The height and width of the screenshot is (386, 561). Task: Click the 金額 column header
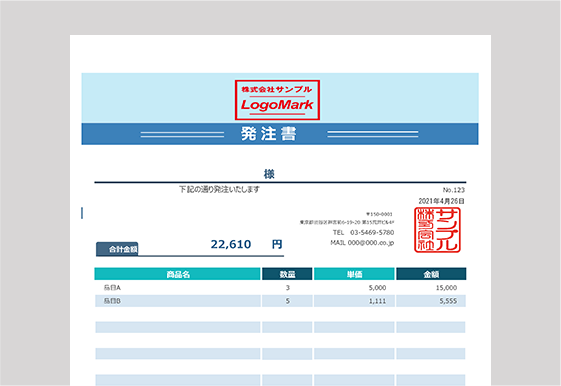(431, 274)
